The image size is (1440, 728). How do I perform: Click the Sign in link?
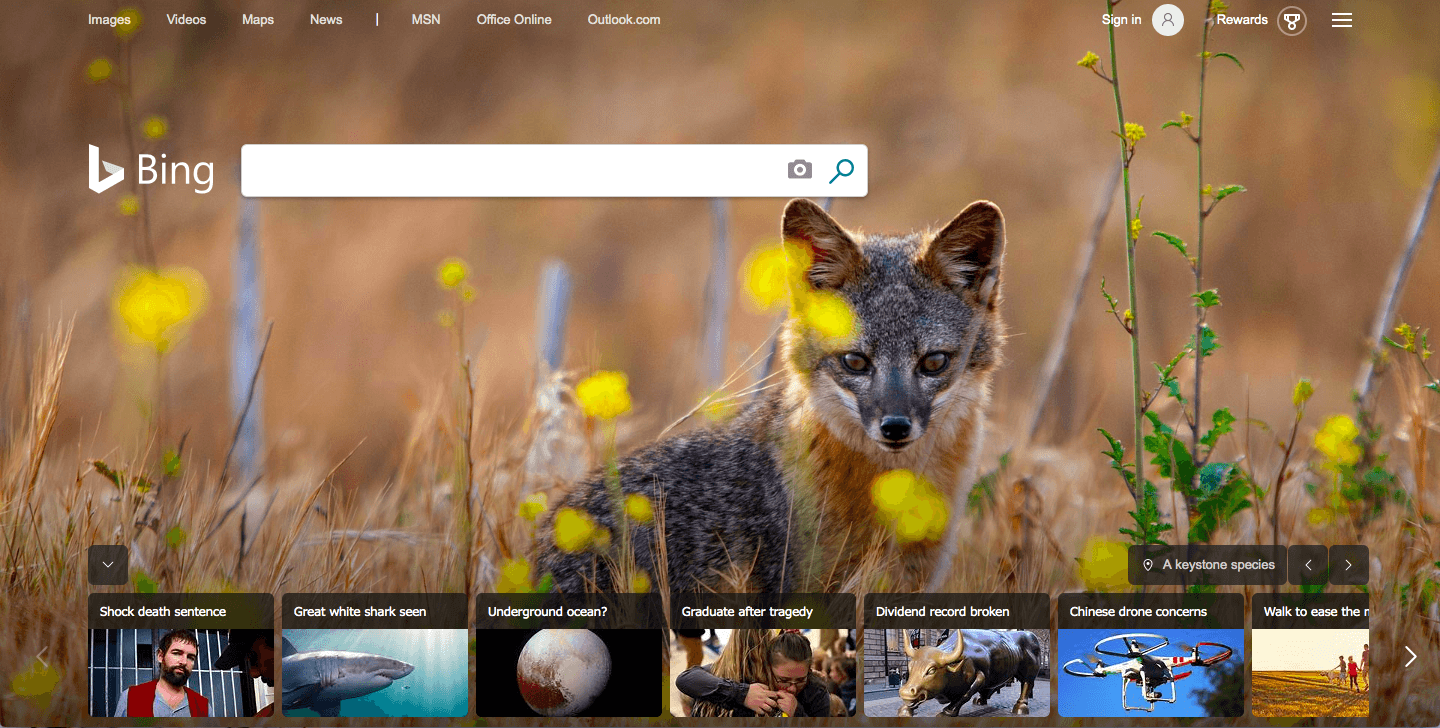tap(1121, 20)
